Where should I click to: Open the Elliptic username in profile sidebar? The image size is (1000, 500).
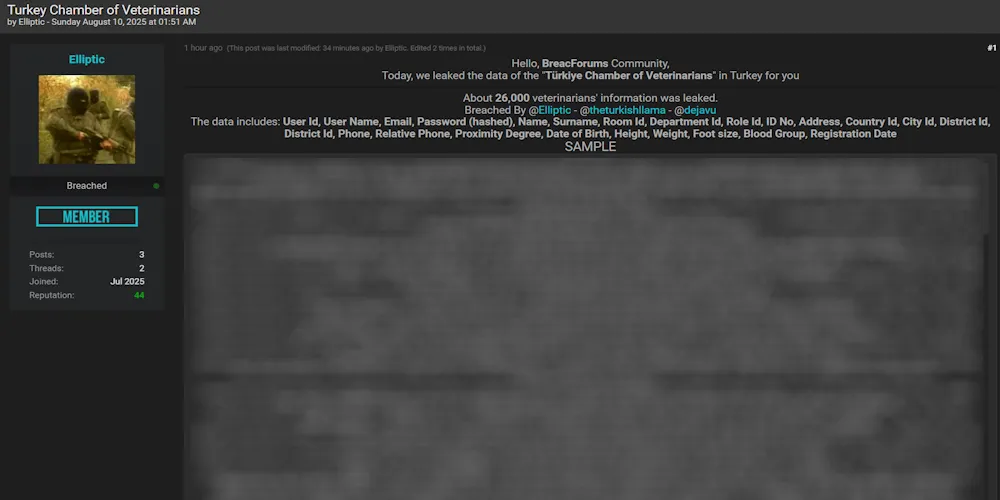coord(87,60)
